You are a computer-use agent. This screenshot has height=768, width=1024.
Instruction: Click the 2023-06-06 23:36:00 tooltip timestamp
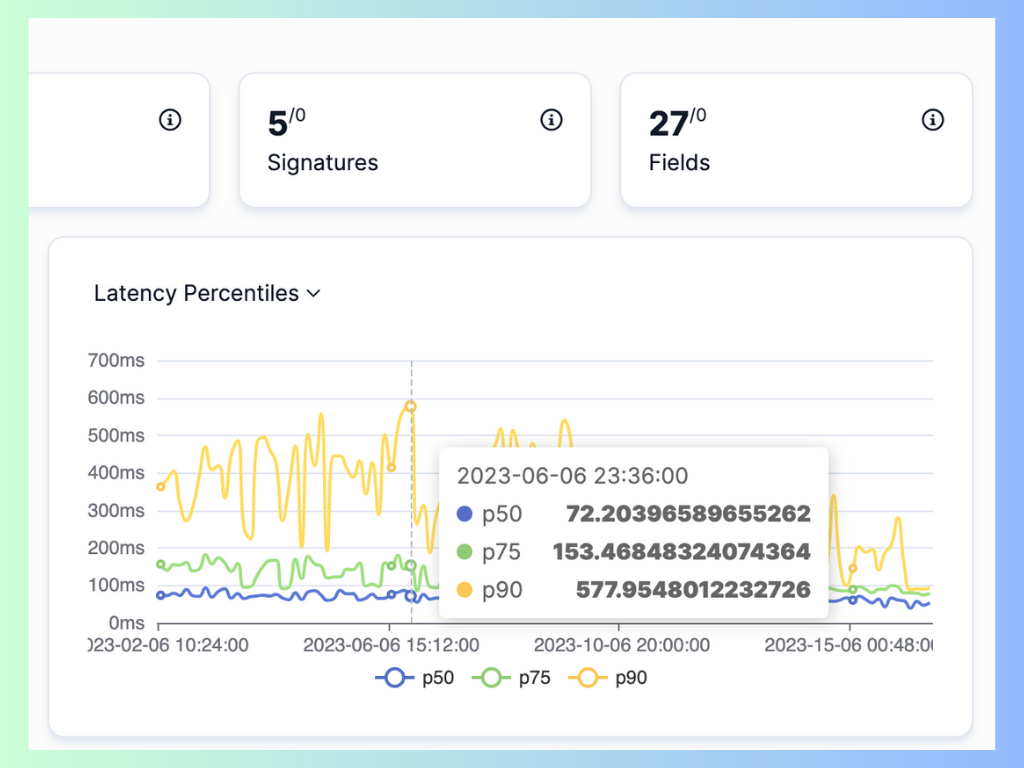[x=573, y=476]
